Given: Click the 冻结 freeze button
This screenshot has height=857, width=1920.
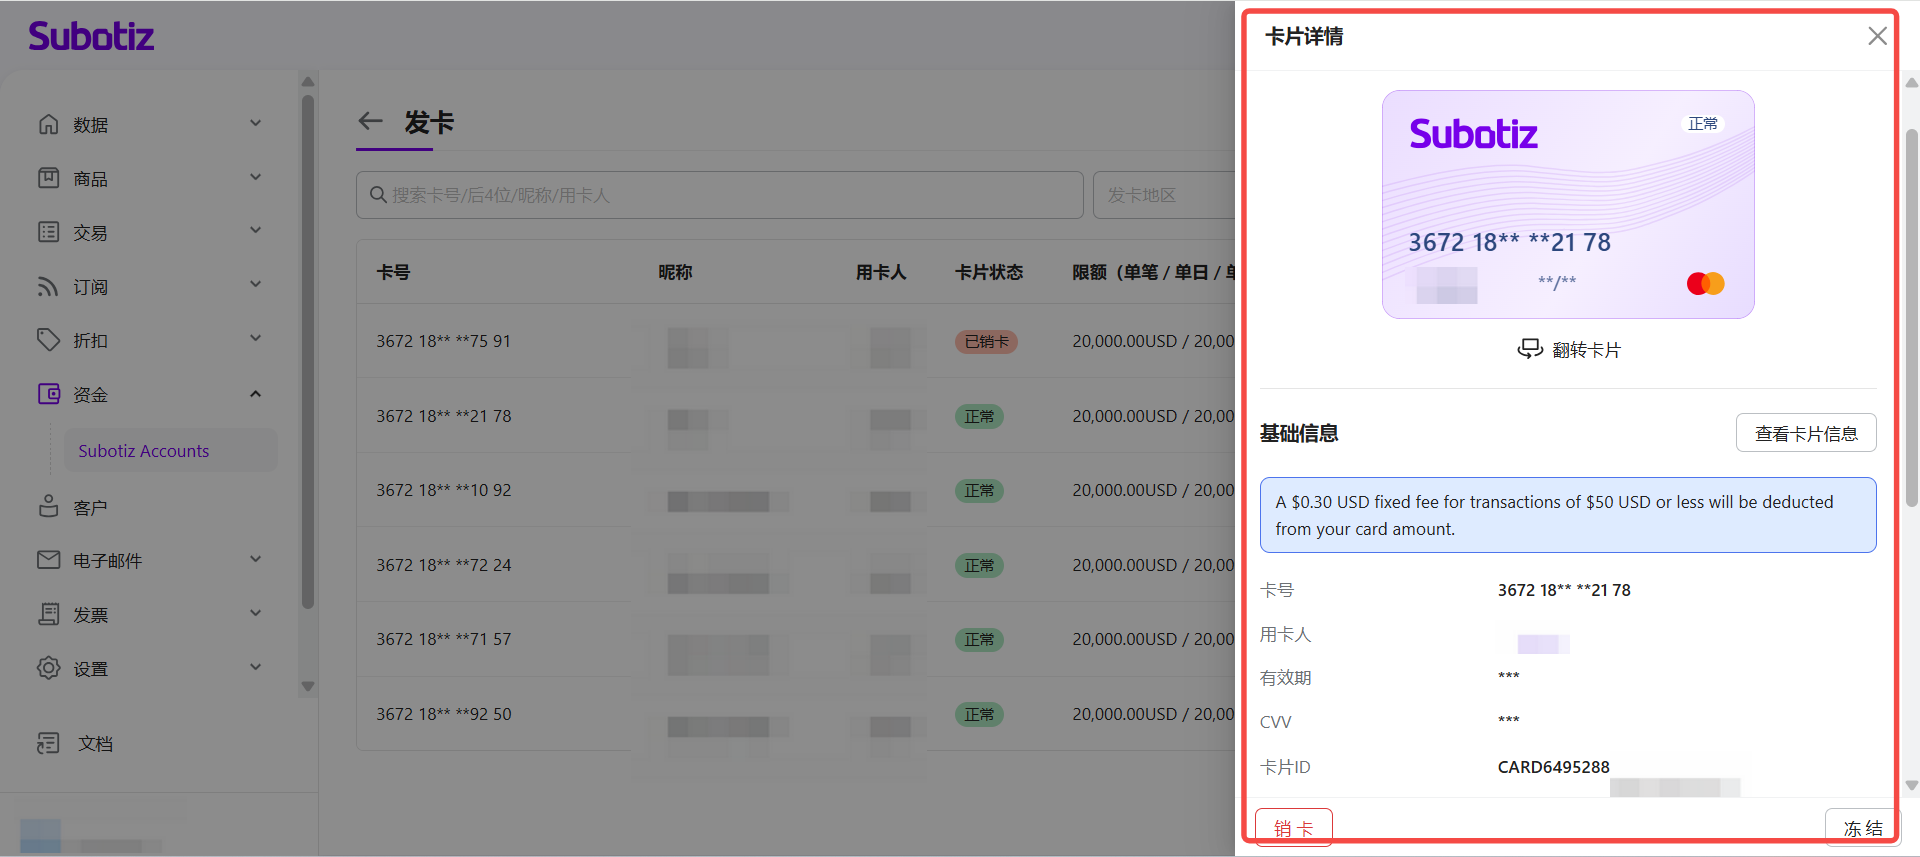Looking at the screenshot, I should [1863, 827].
